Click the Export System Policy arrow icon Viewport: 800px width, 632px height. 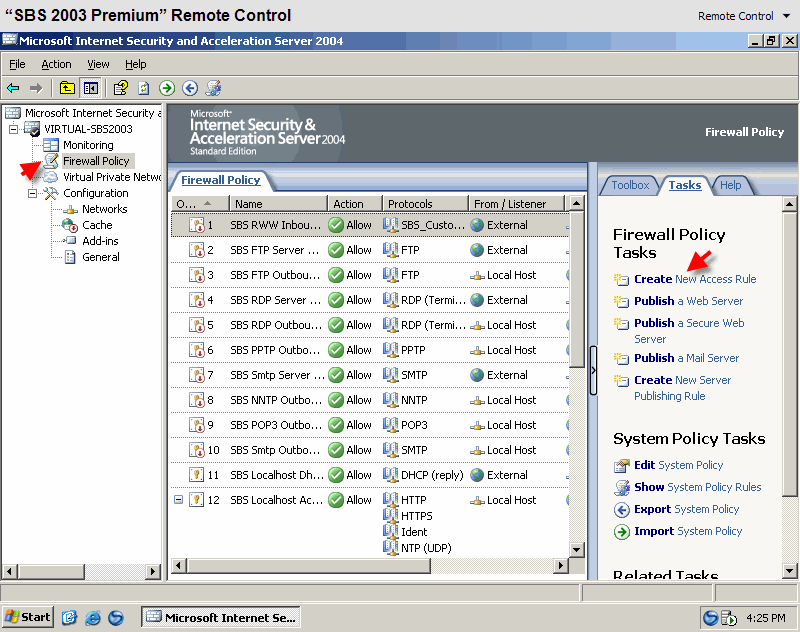(x=622, y=510)
